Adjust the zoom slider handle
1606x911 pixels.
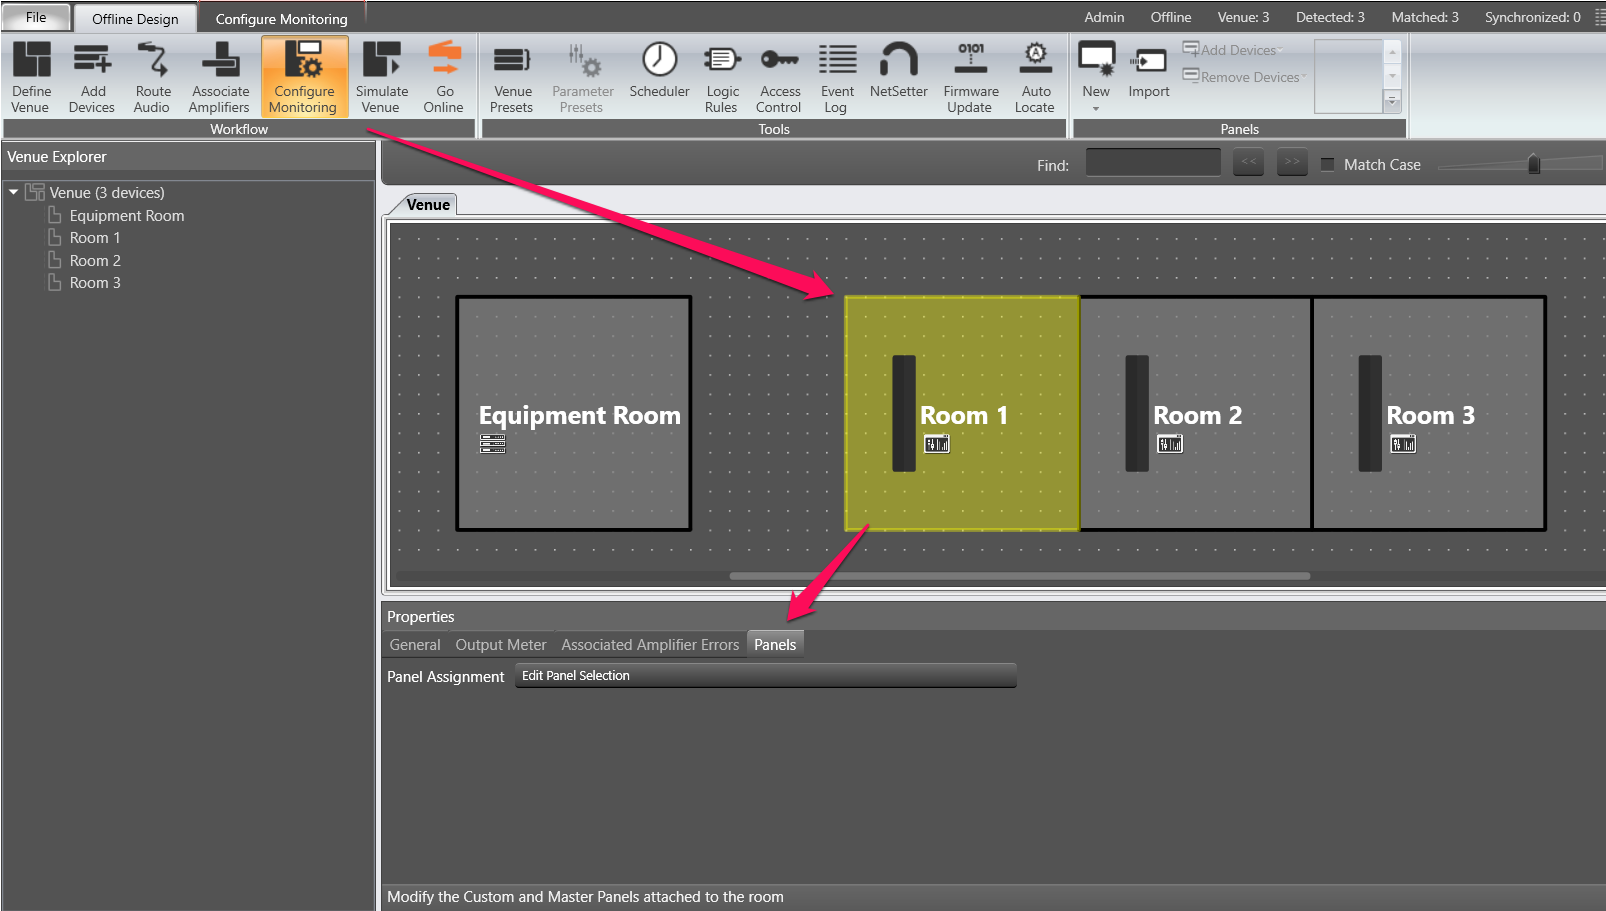click(x=1534, y=164)
